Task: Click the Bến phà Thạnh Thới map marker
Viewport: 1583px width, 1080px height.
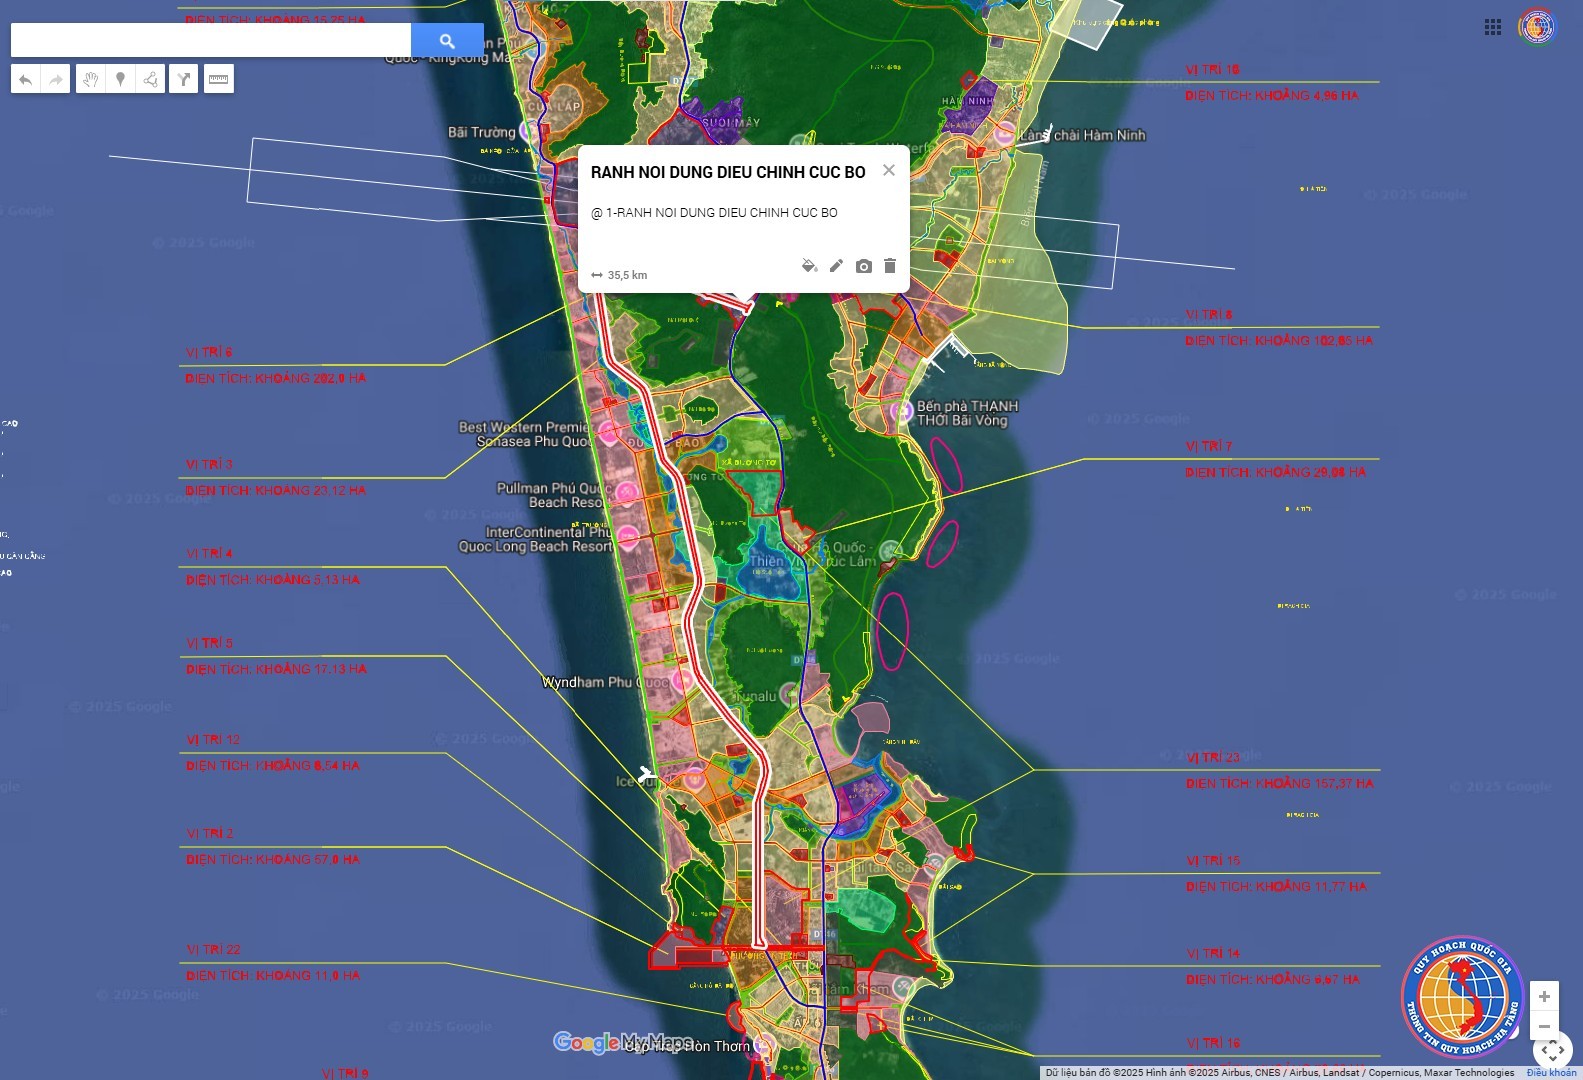Action: tap(902, 410)
